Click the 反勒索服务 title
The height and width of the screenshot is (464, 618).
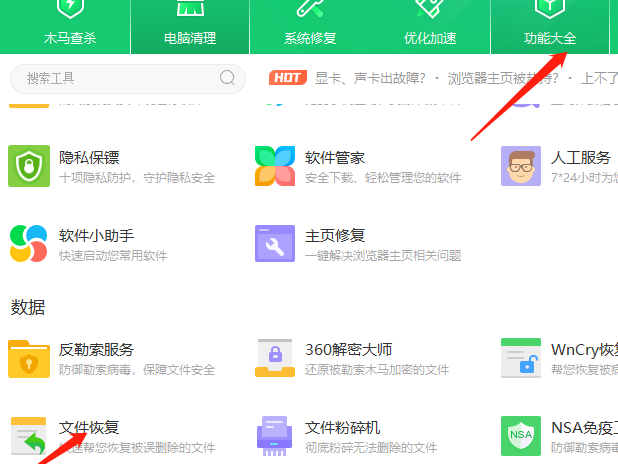click(97, 350)
